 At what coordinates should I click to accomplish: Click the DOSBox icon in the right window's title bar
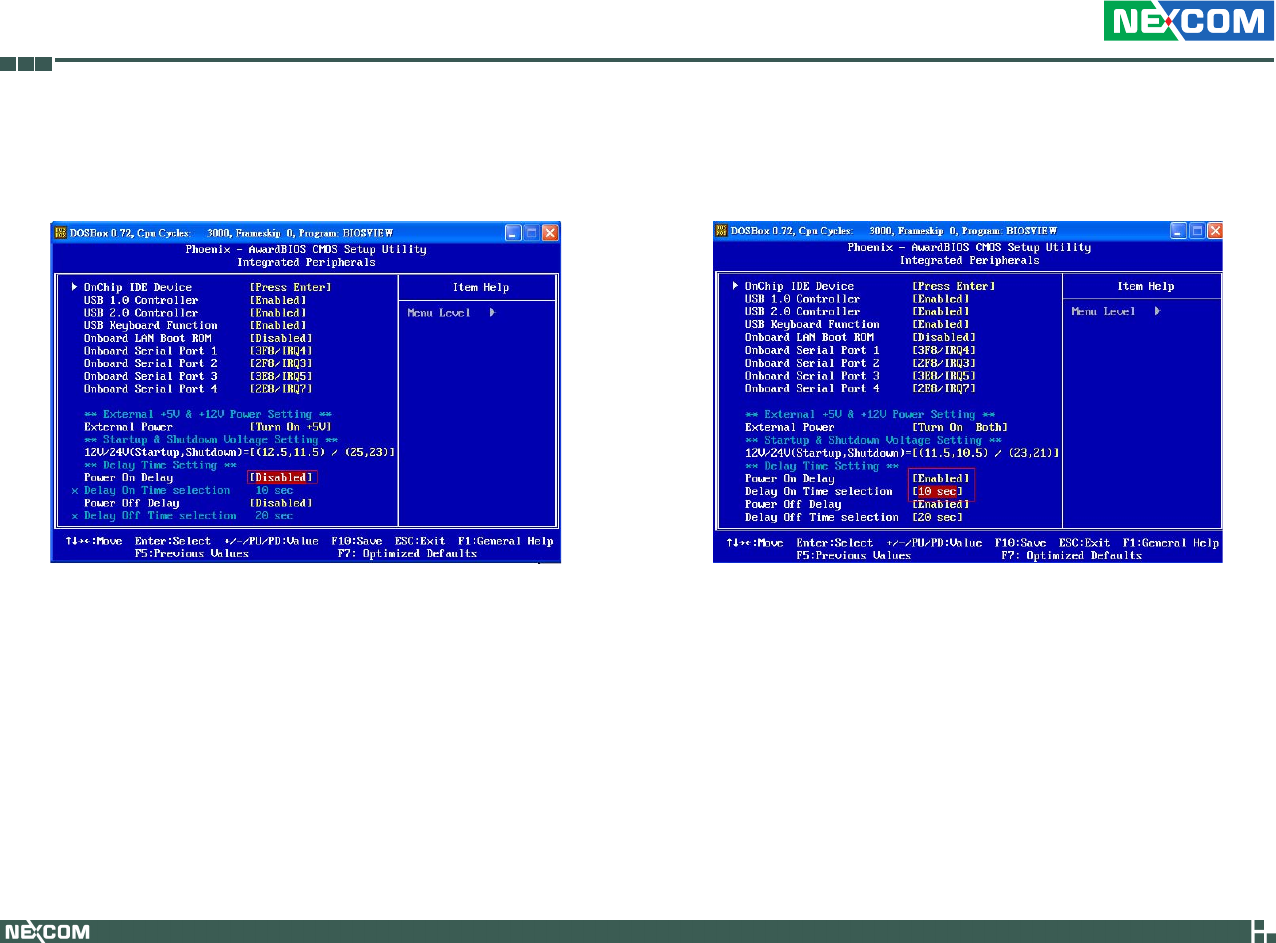coord(722,231)
